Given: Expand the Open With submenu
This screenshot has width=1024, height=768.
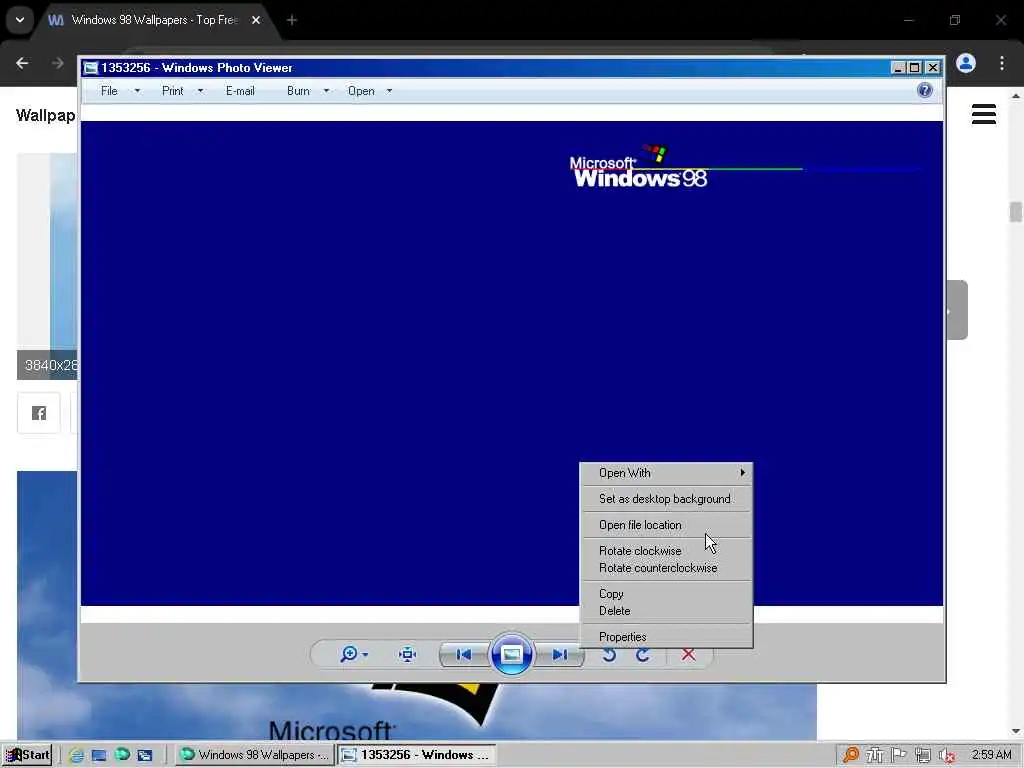Looking at the screenshot, I should 666,473.
